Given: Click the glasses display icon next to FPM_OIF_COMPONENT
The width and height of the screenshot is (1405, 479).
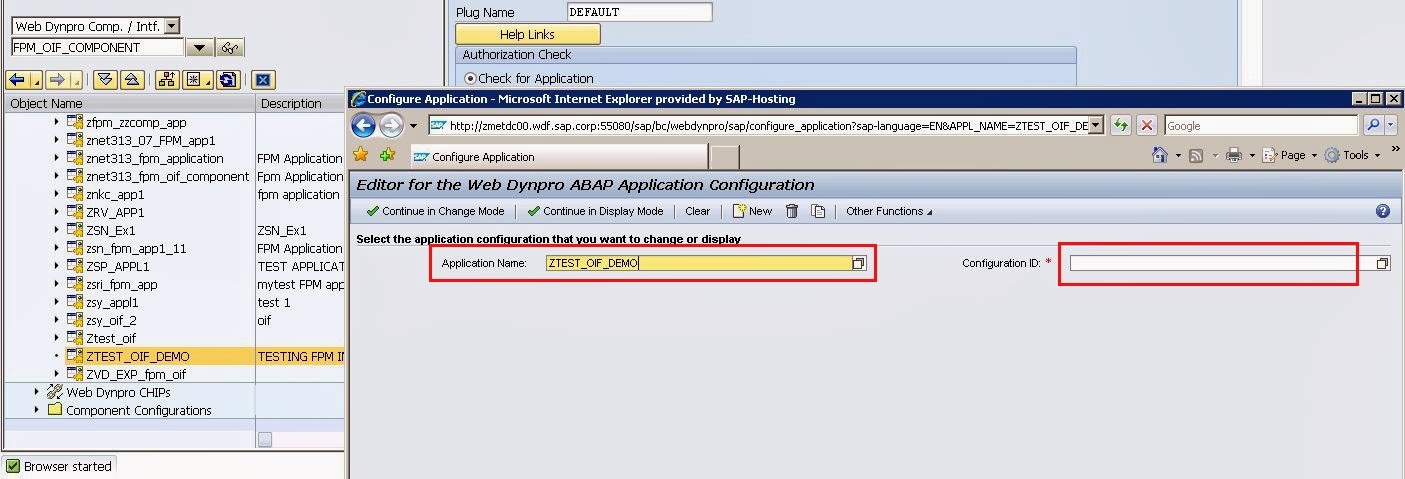Looking at the screenshot, I should pyautogui.click(x=229, y=48).
